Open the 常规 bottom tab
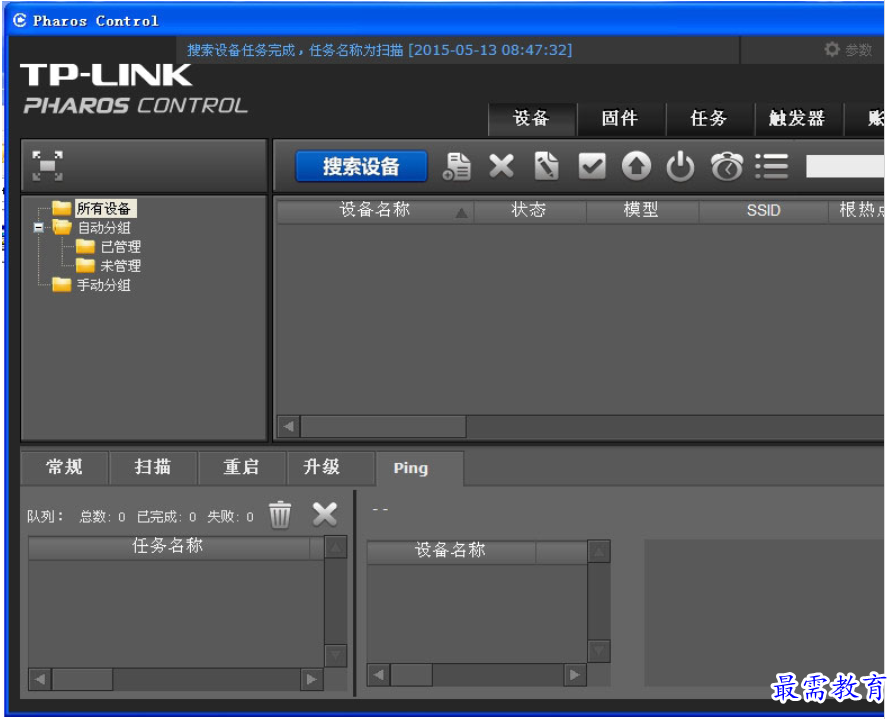Image resolution: width=895 pixels, height=719 pixels. point(64,467)
